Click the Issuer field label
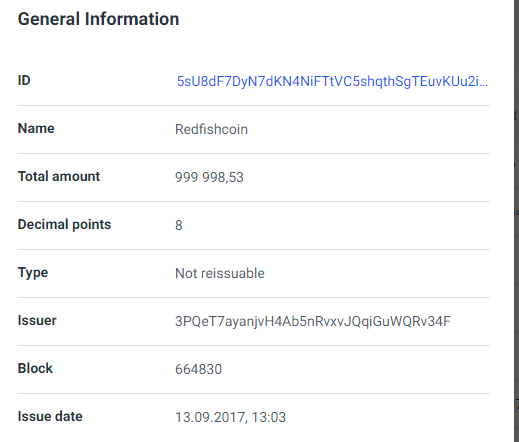The height and width of the screenshot is (442, 519). pos(37,320)
